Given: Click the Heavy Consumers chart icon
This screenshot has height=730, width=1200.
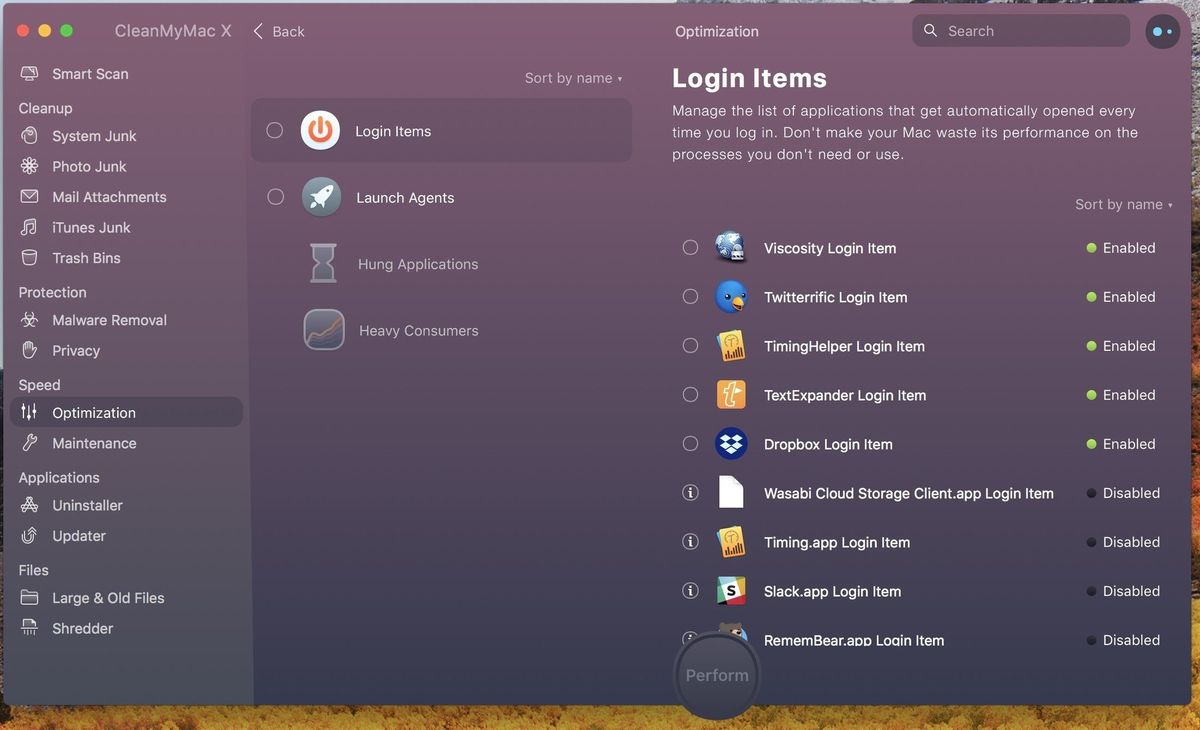Looking at the screenshot, I should [323, 330].
